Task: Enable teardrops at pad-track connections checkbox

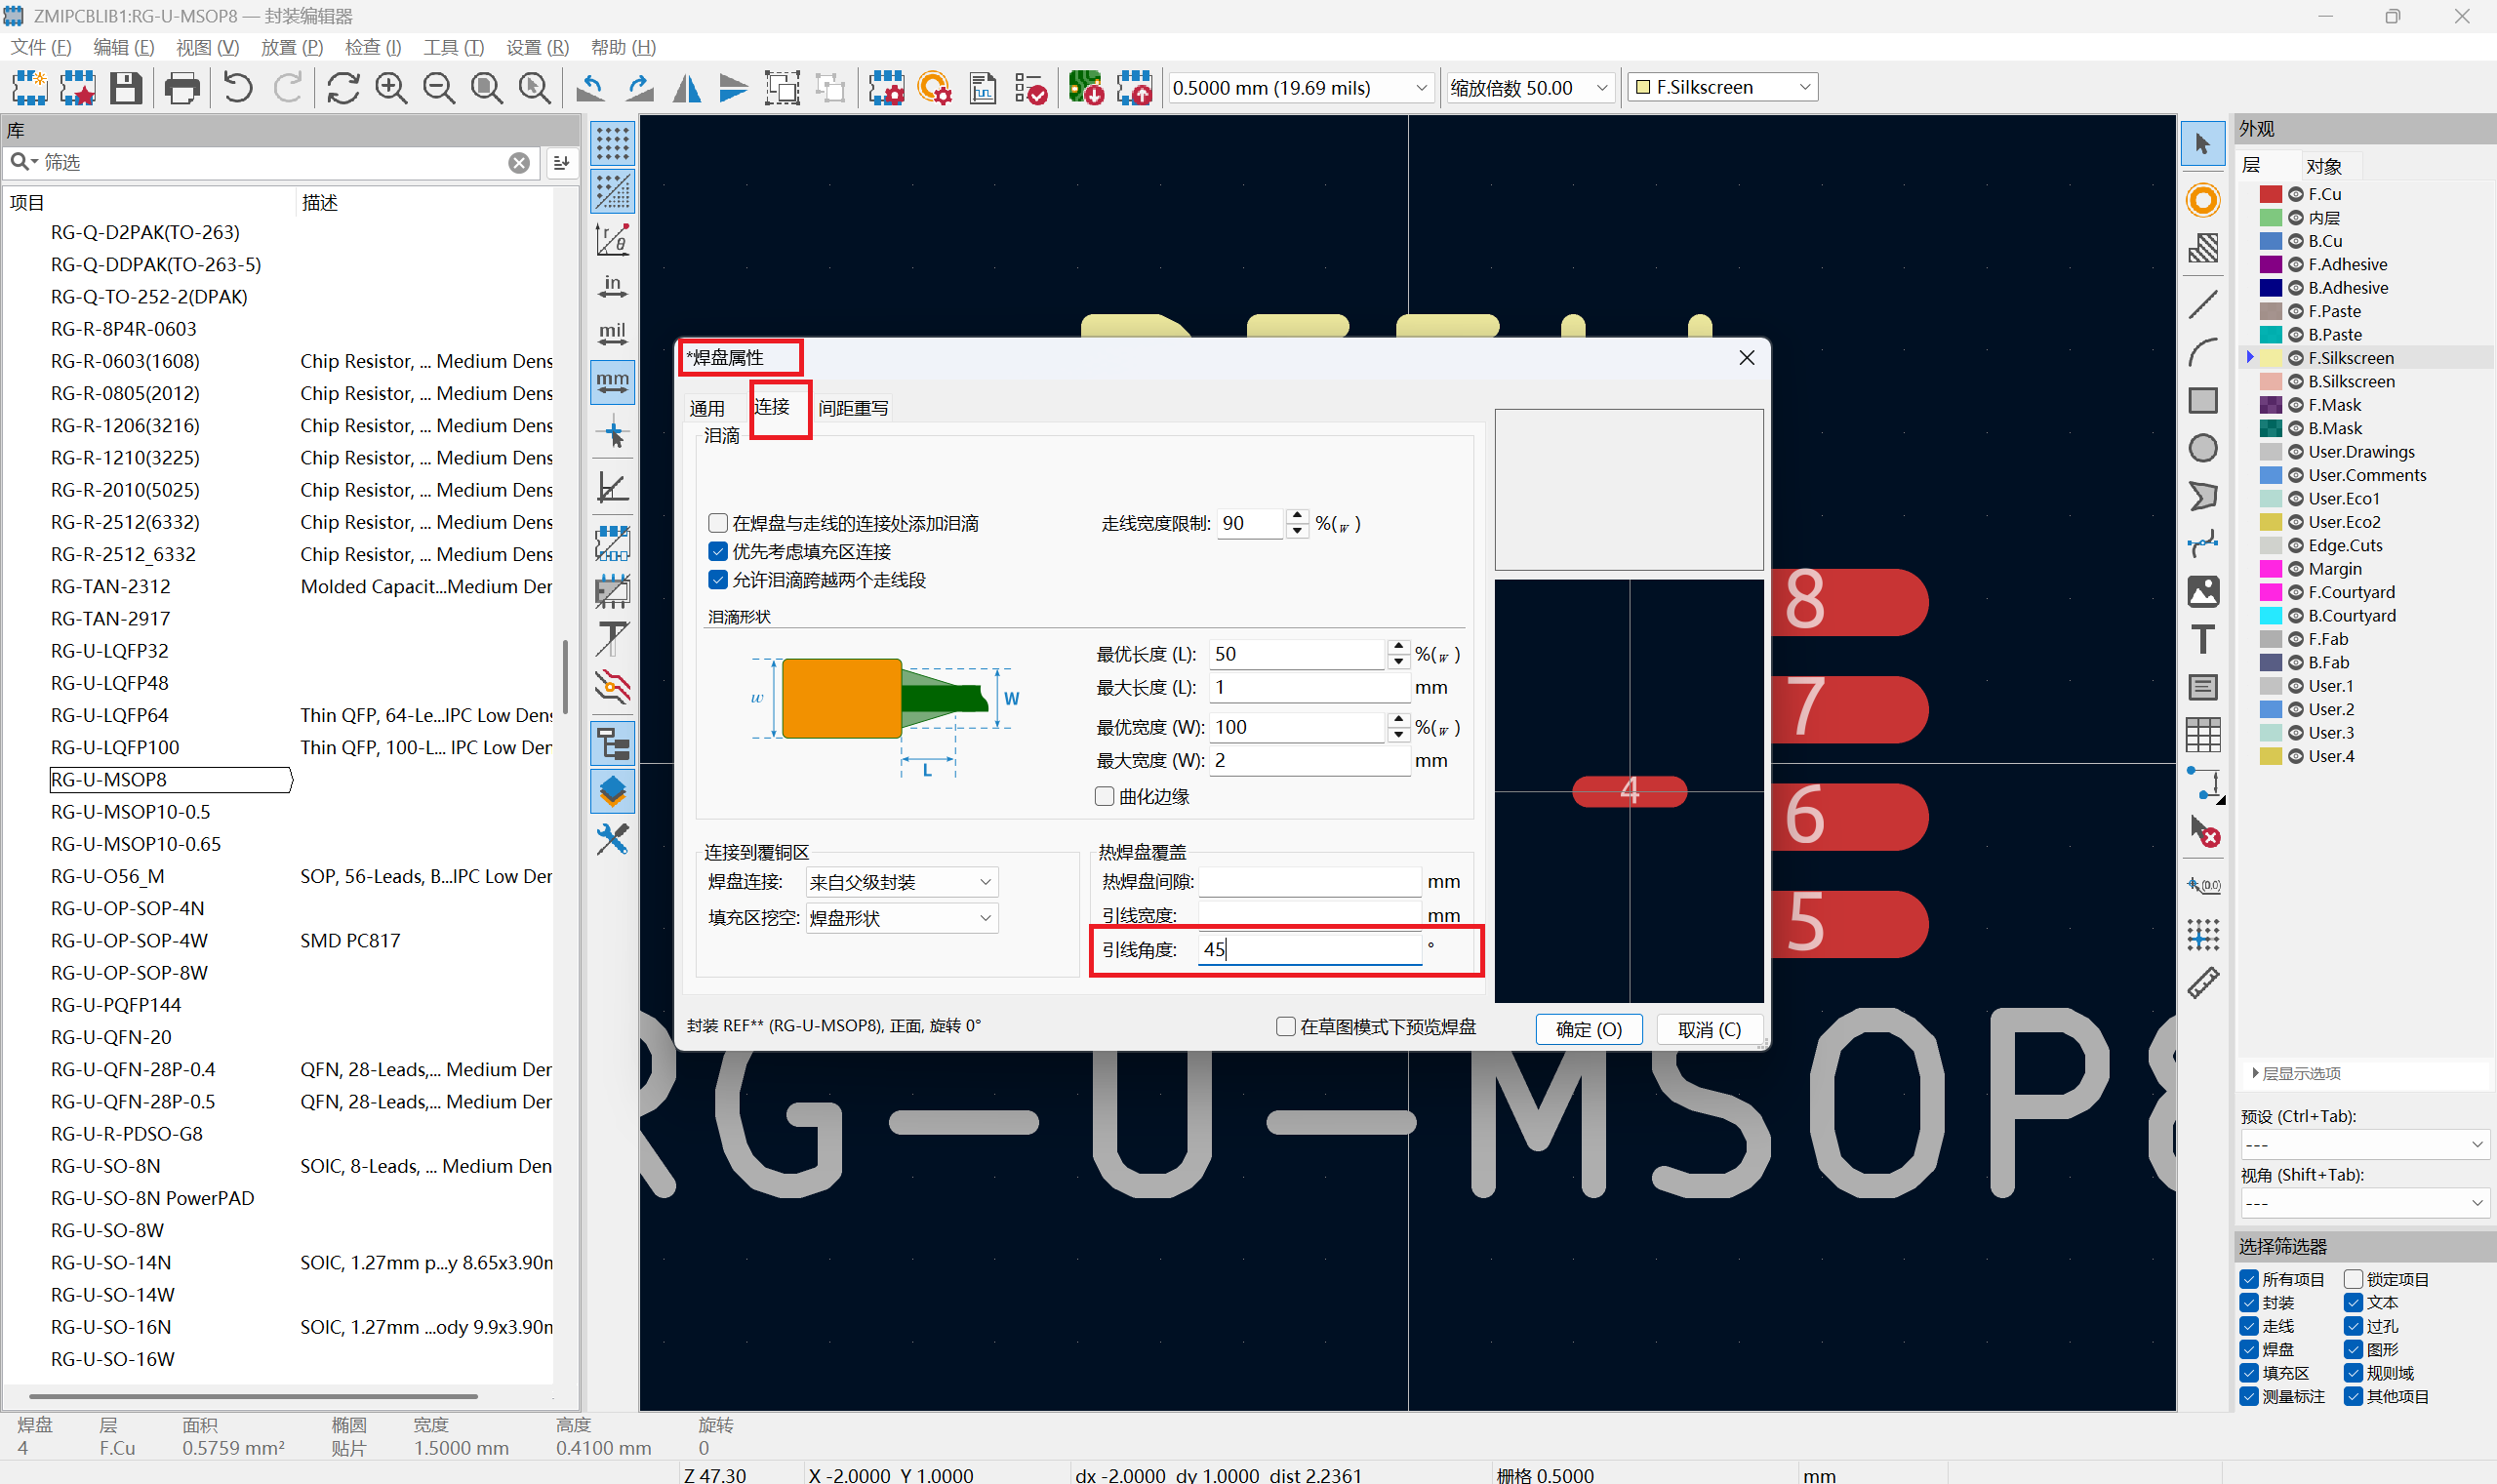Action: tap(717, 523)
